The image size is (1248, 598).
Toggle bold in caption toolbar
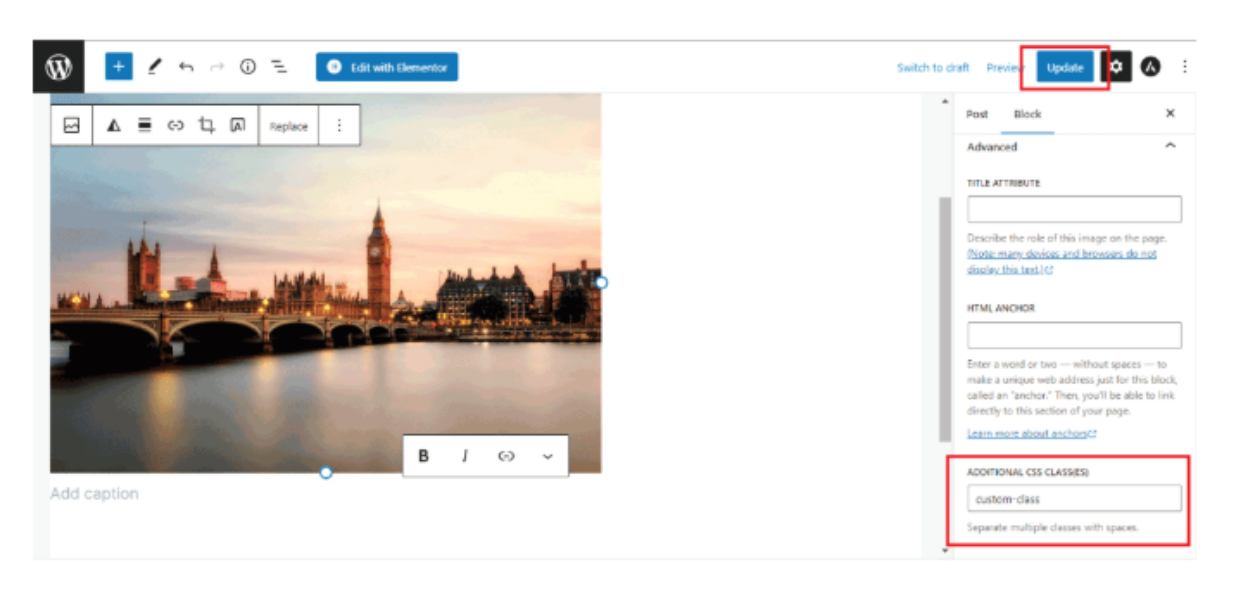(x=423, y=456)
